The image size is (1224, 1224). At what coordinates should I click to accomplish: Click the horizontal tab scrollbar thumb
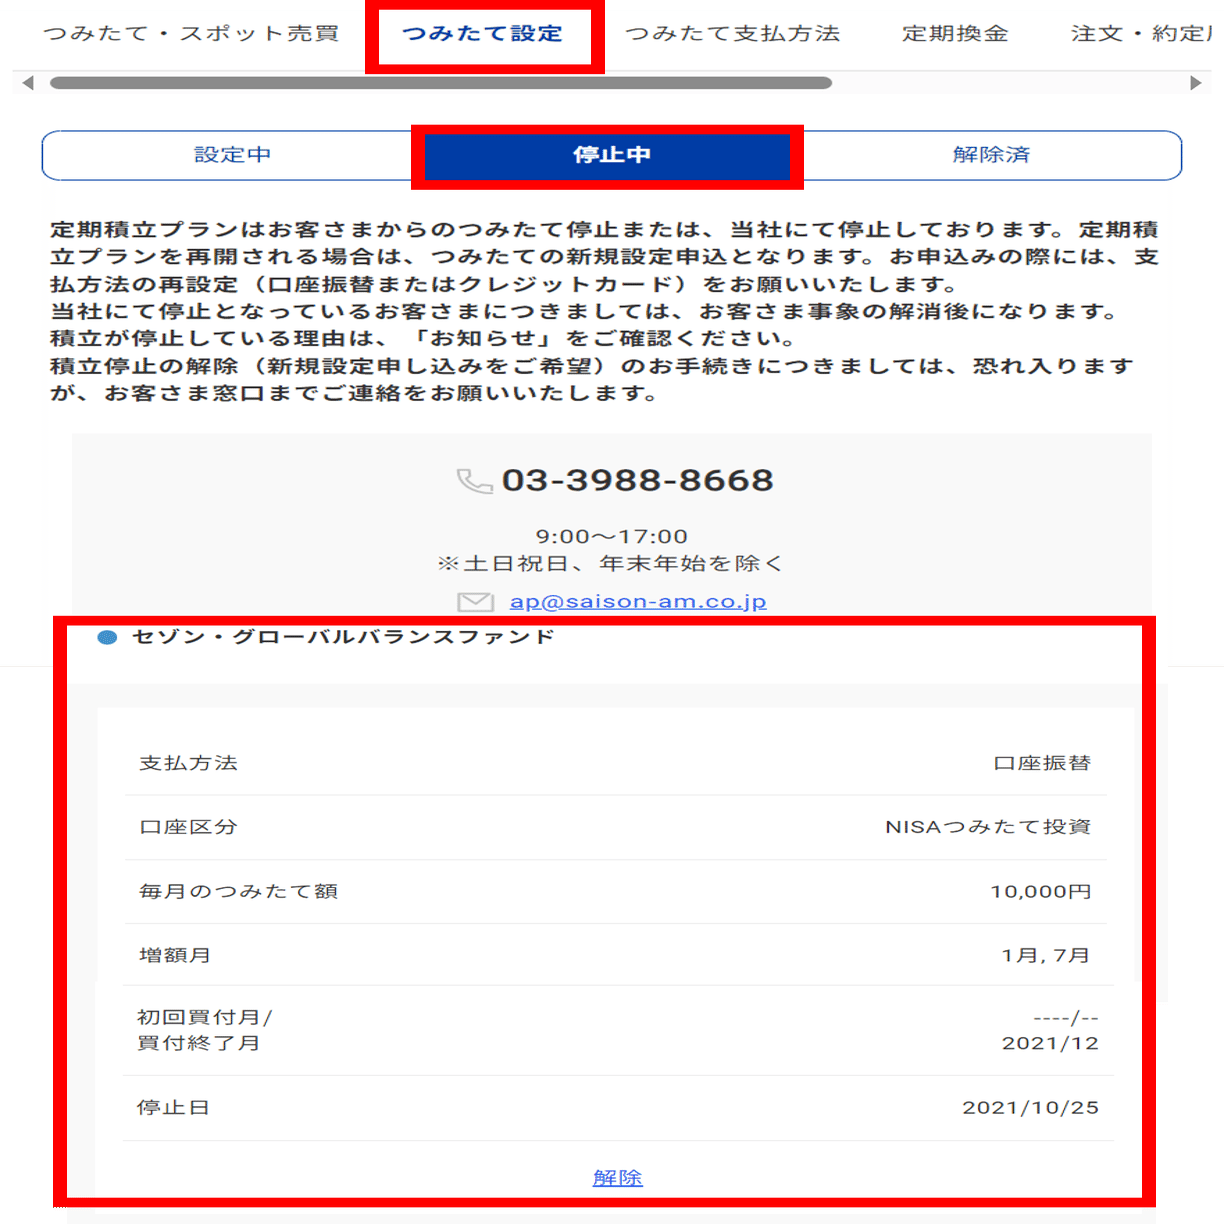441,83
